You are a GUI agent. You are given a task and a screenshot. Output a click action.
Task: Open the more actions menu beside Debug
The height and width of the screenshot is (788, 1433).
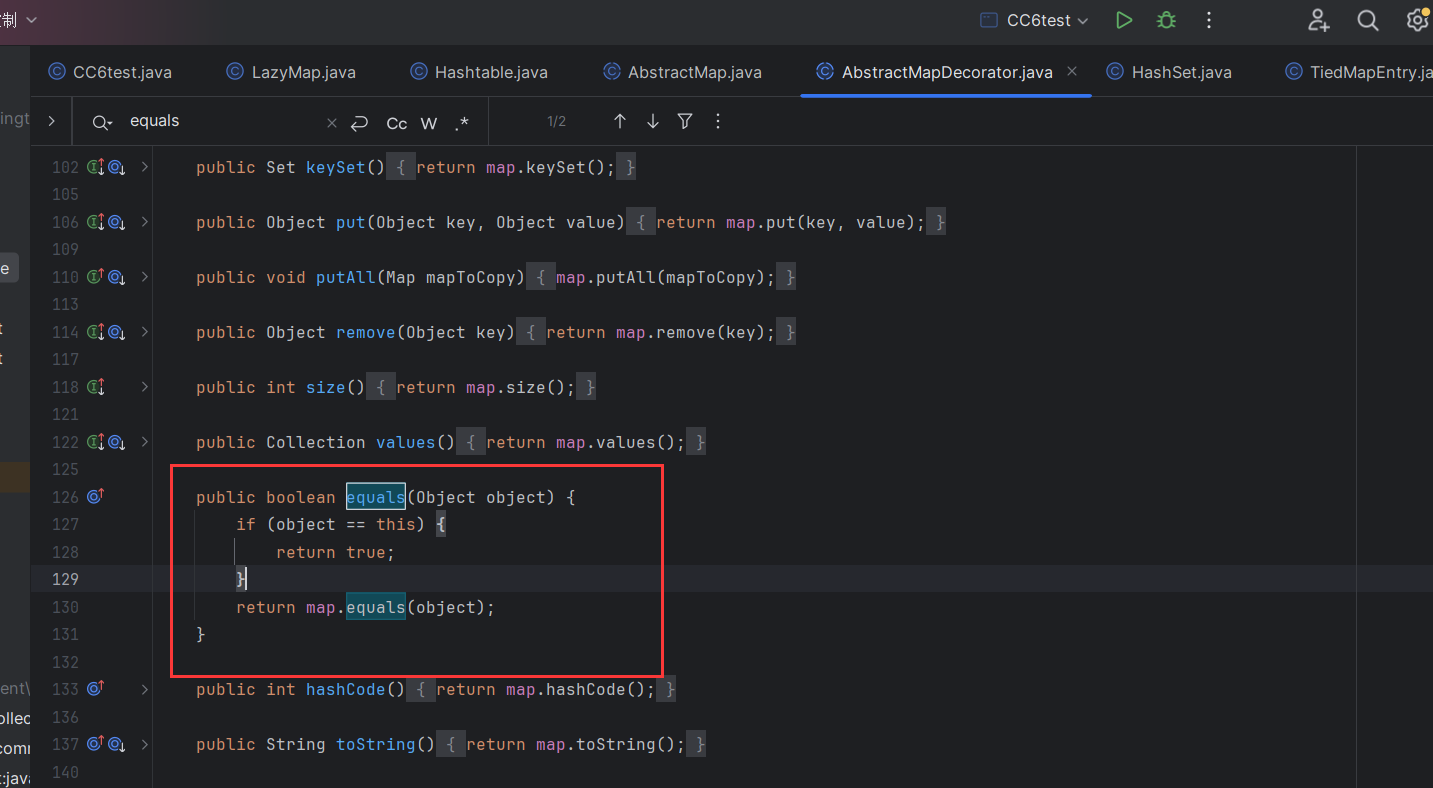click(1209, 20)
